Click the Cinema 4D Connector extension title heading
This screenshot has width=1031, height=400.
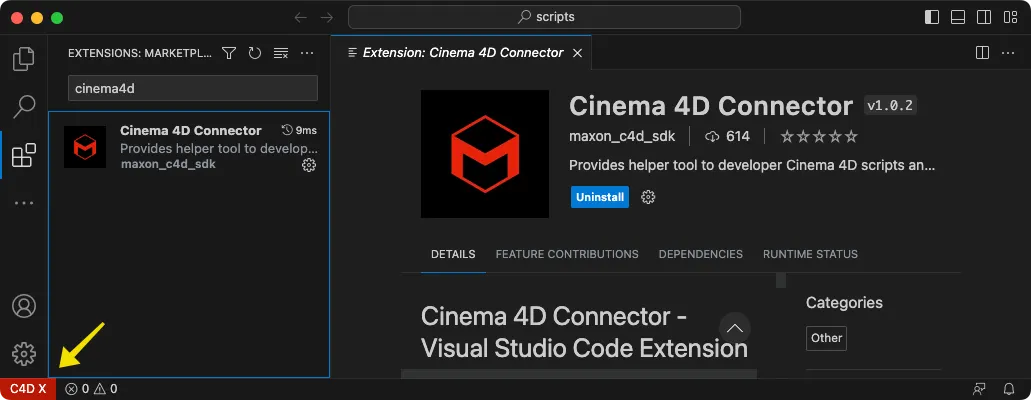click(x=711, y=106)
